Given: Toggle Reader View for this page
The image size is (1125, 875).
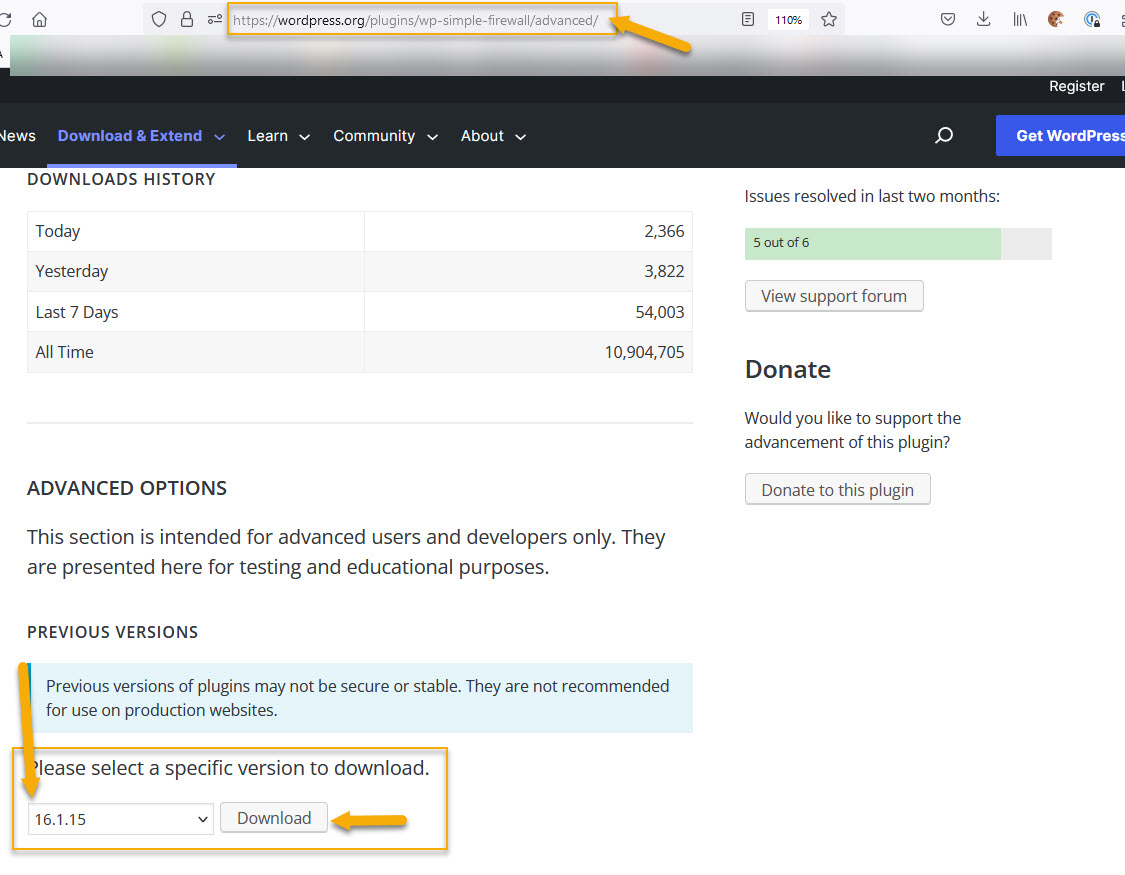Looking at the screenshot, I should coord(747,19).
